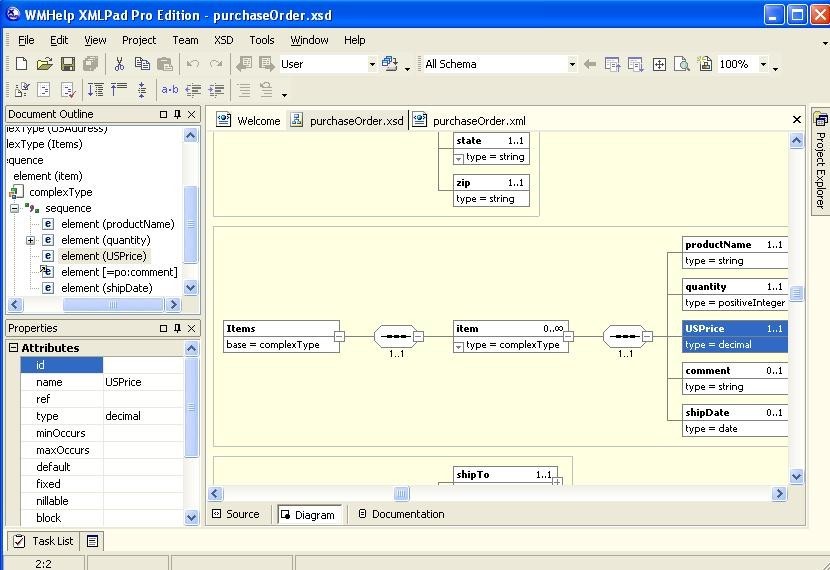Switch to the Source view
This screenshot has height=570, width=830.
click(236, 514)
